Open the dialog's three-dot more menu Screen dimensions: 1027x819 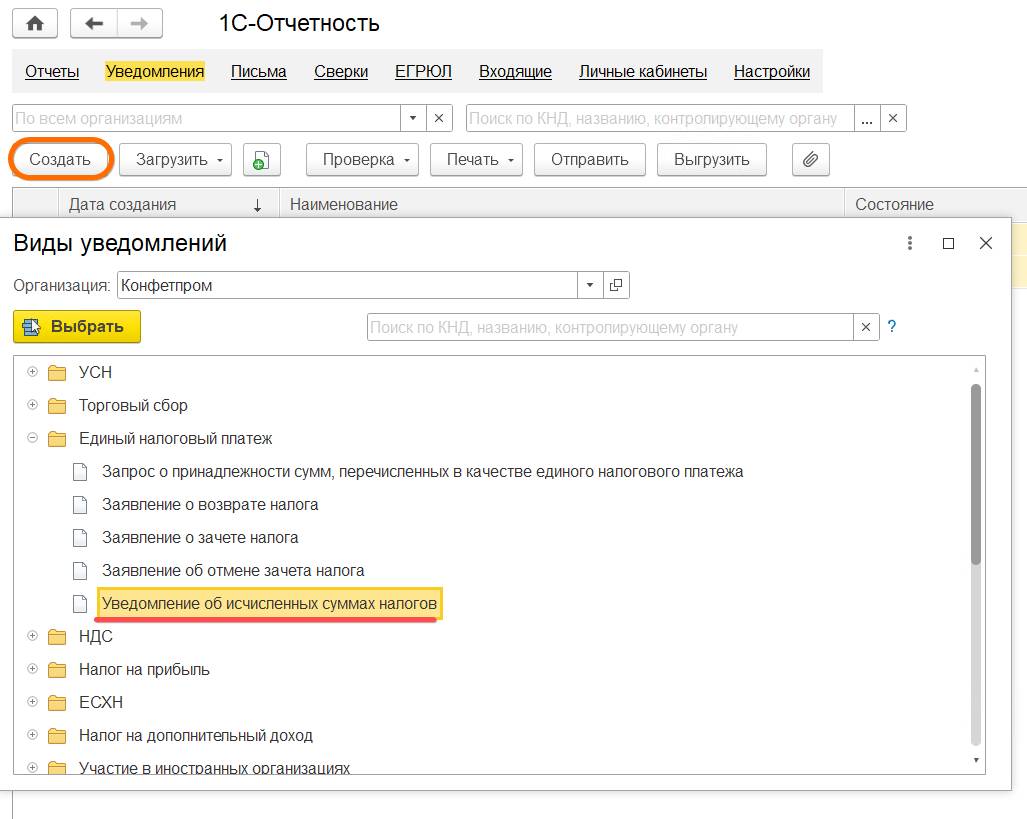point(910,243)
